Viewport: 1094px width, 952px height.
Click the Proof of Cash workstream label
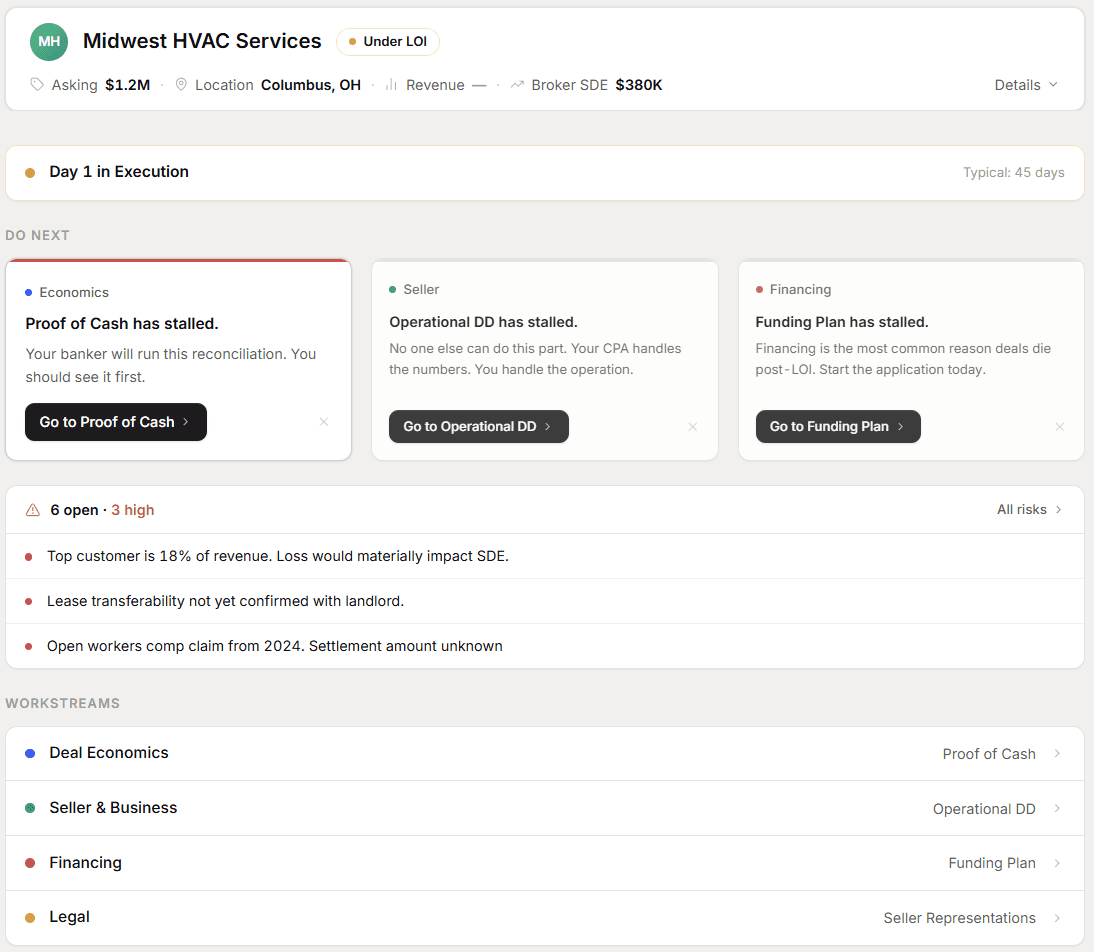(x=989, y=754)
